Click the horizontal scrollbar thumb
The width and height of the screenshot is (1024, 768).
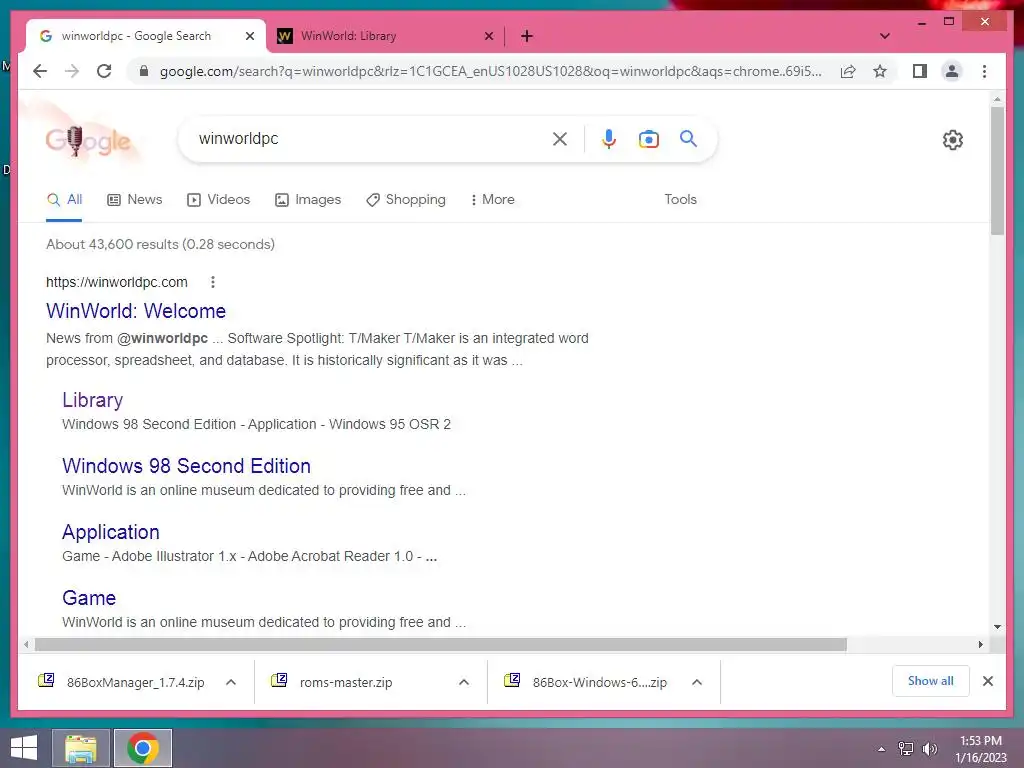pyautogui.click(x=441, y=645)
